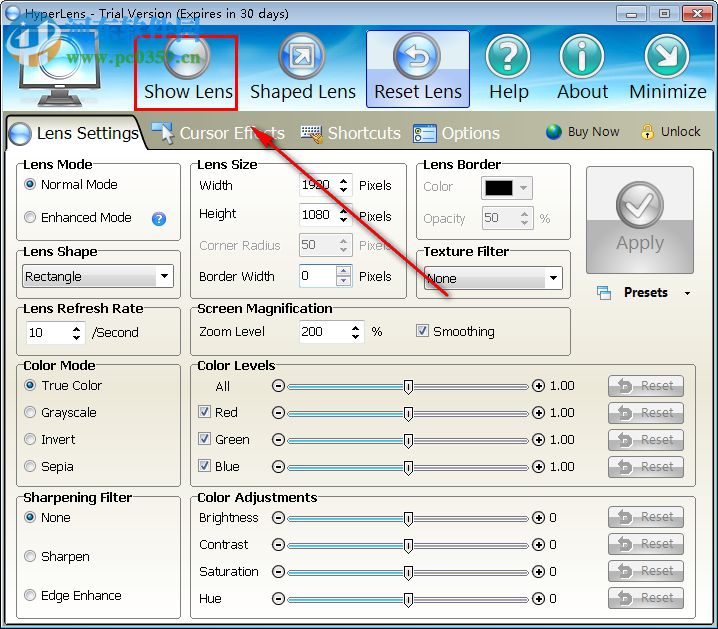Image resolution: width=718 pixels, height=629 pixels.
Task: Increase Zoom Level using up spinner
Action: [x=355, y=327]
